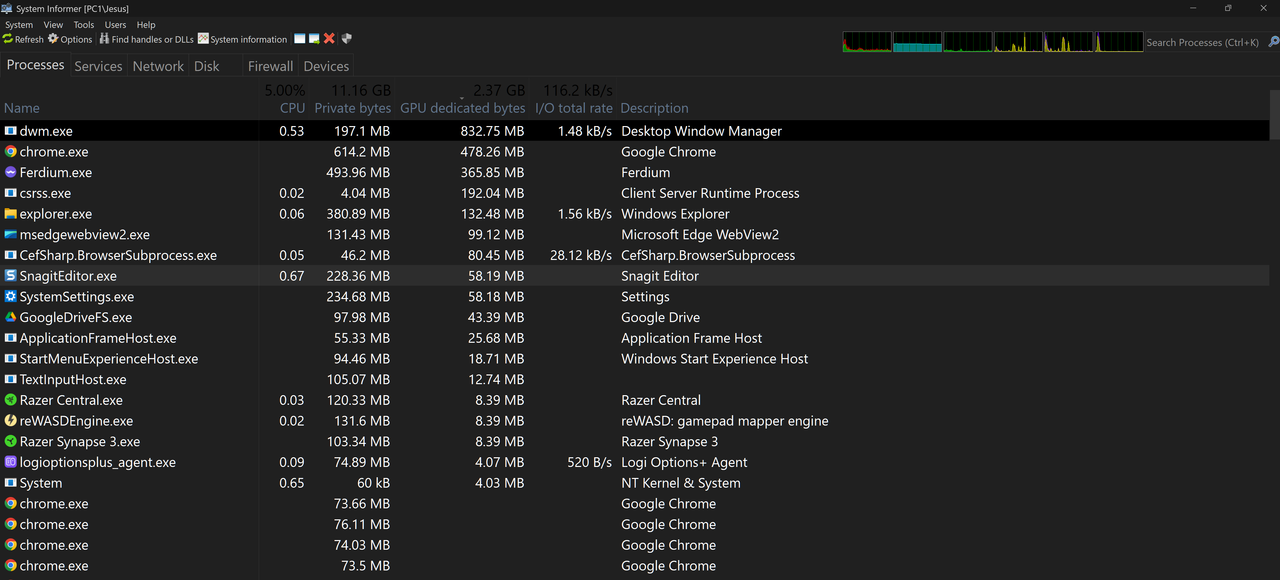Click the green Refresh arrows icon
Viewport: 1280px width, 580px height.
pyautogui.click(x=8, y=39)
